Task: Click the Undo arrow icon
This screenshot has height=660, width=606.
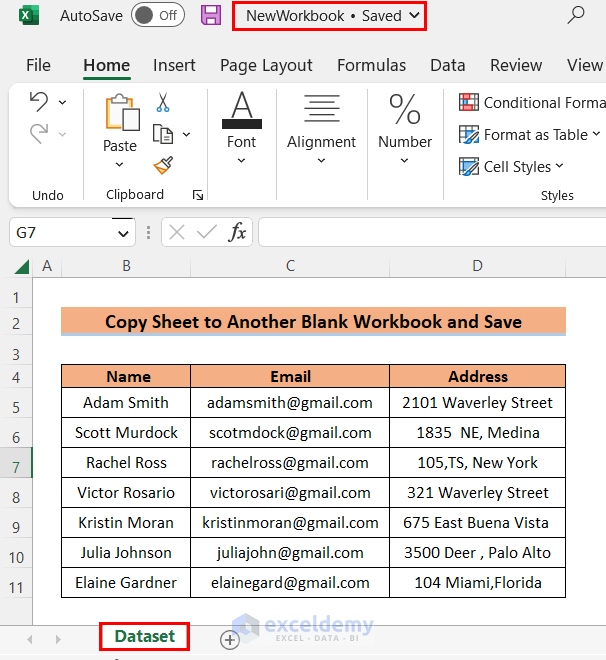Action: point(39,101)
